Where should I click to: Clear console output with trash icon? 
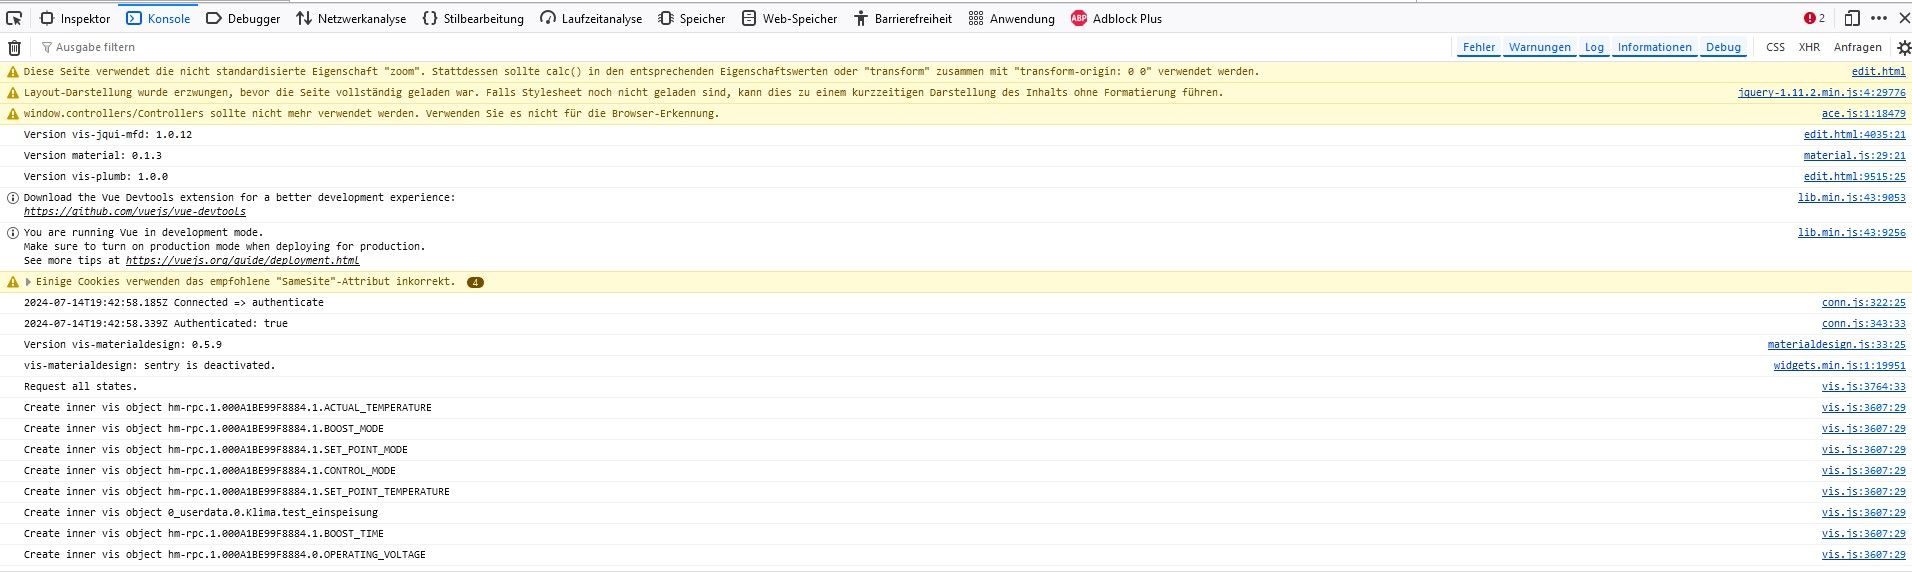[x=14, y=47]
